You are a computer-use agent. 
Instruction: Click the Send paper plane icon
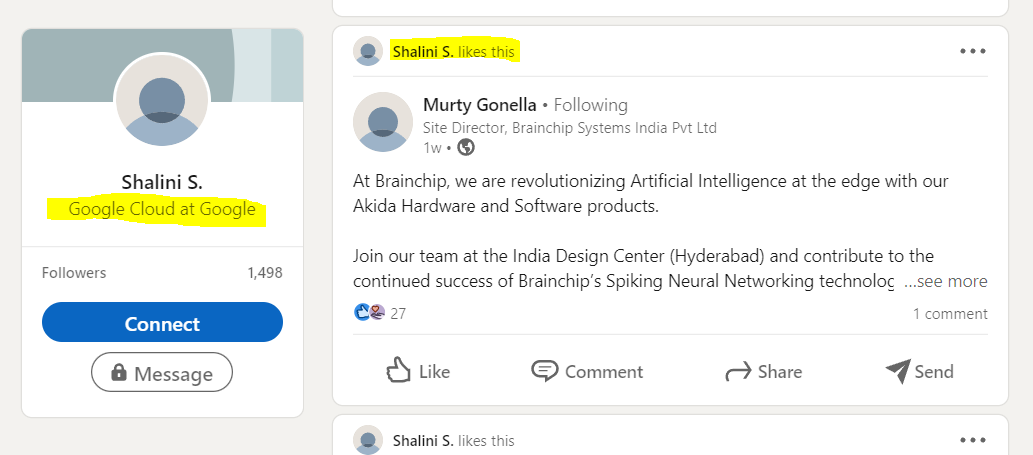click(x=898, y=371)
